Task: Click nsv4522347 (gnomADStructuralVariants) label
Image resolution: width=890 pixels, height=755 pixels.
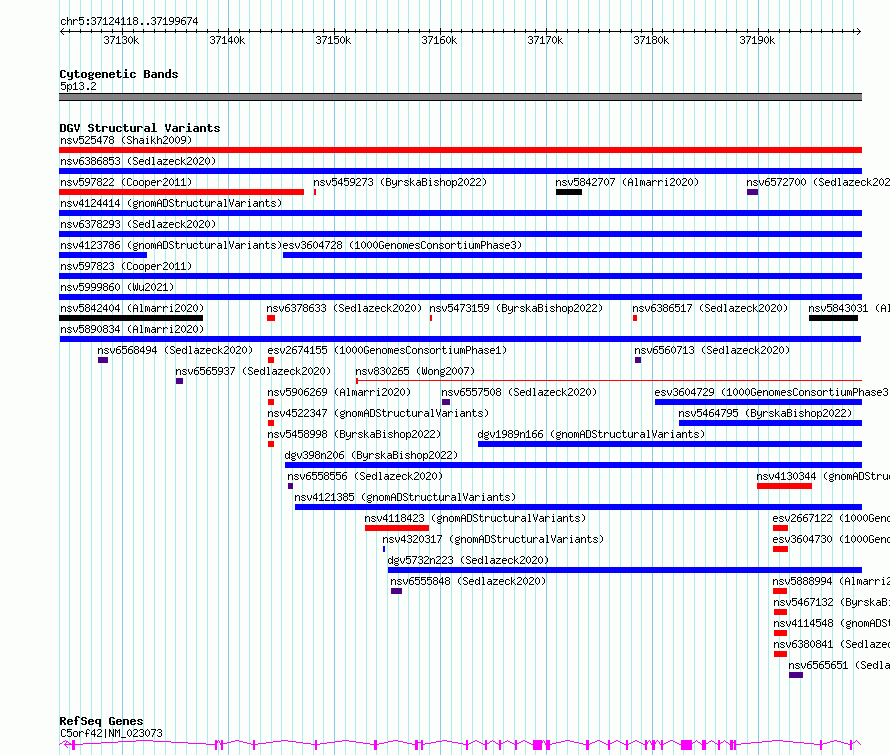Action: click(378, 413)
